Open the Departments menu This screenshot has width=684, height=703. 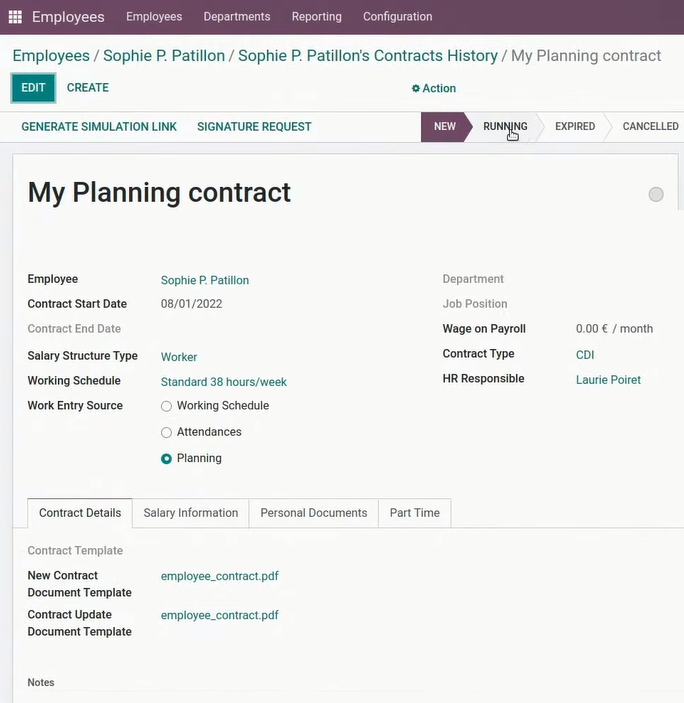(237, 17)
